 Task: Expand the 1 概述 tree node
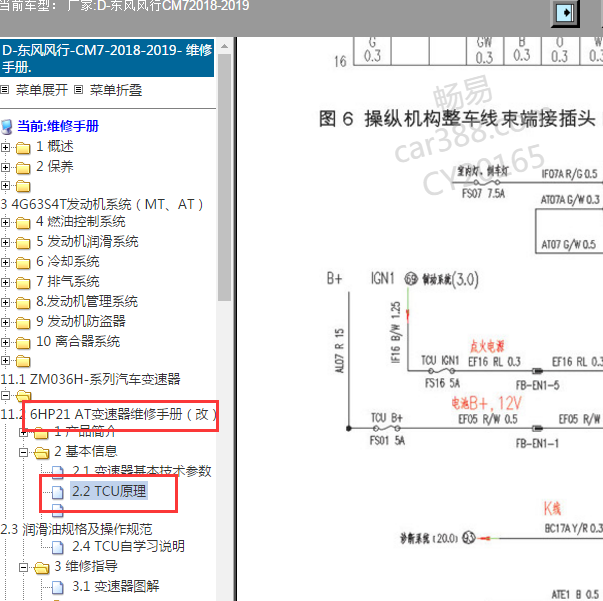click(x=5, y=147)
